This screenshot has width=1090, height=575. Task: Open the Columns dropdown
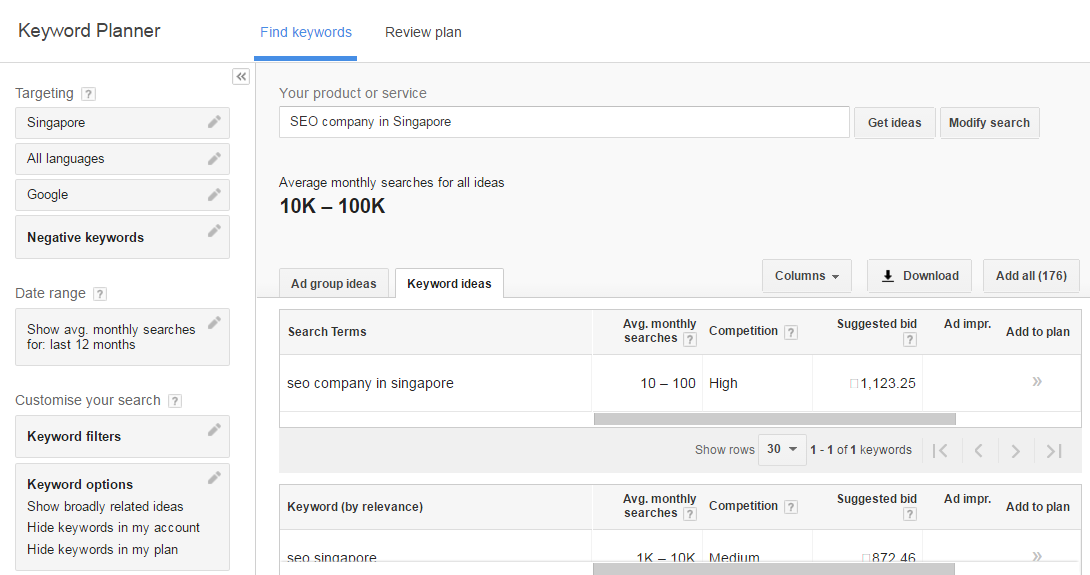806,276
